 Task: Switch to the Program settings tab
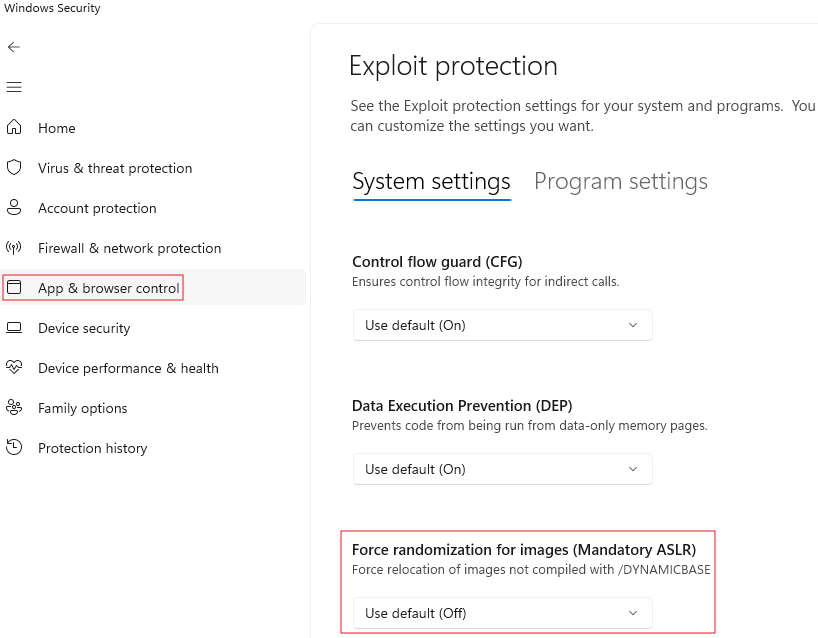(620, 181)
